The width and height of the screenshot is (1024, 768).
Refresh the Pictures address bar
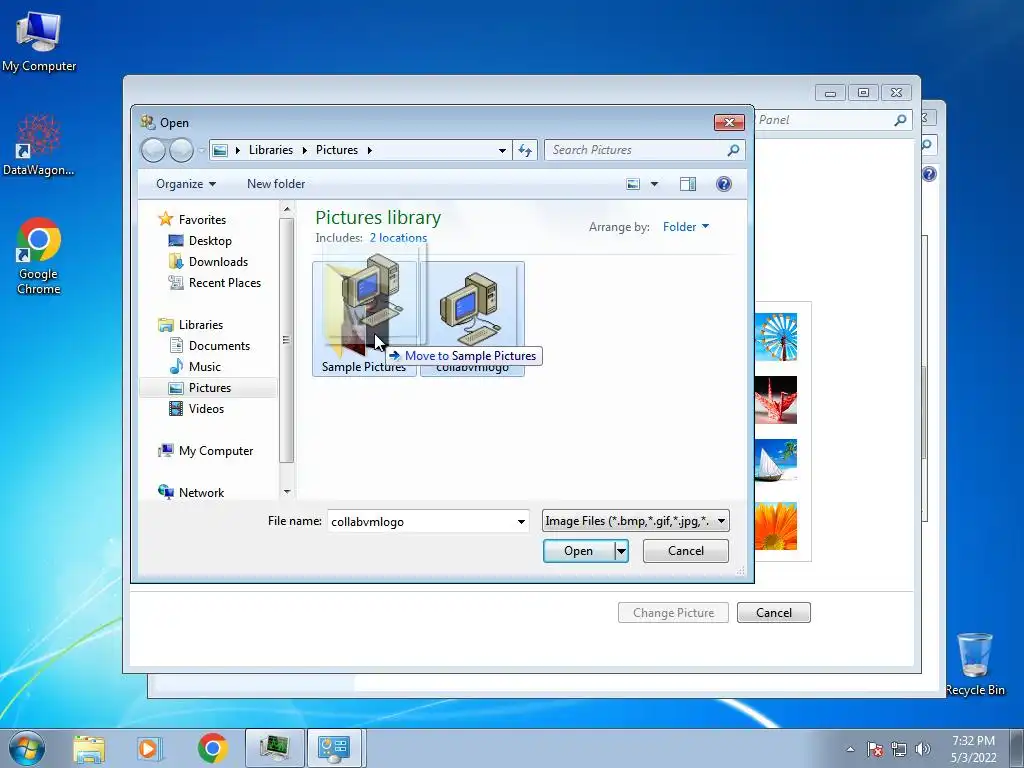tap(525, 150)
